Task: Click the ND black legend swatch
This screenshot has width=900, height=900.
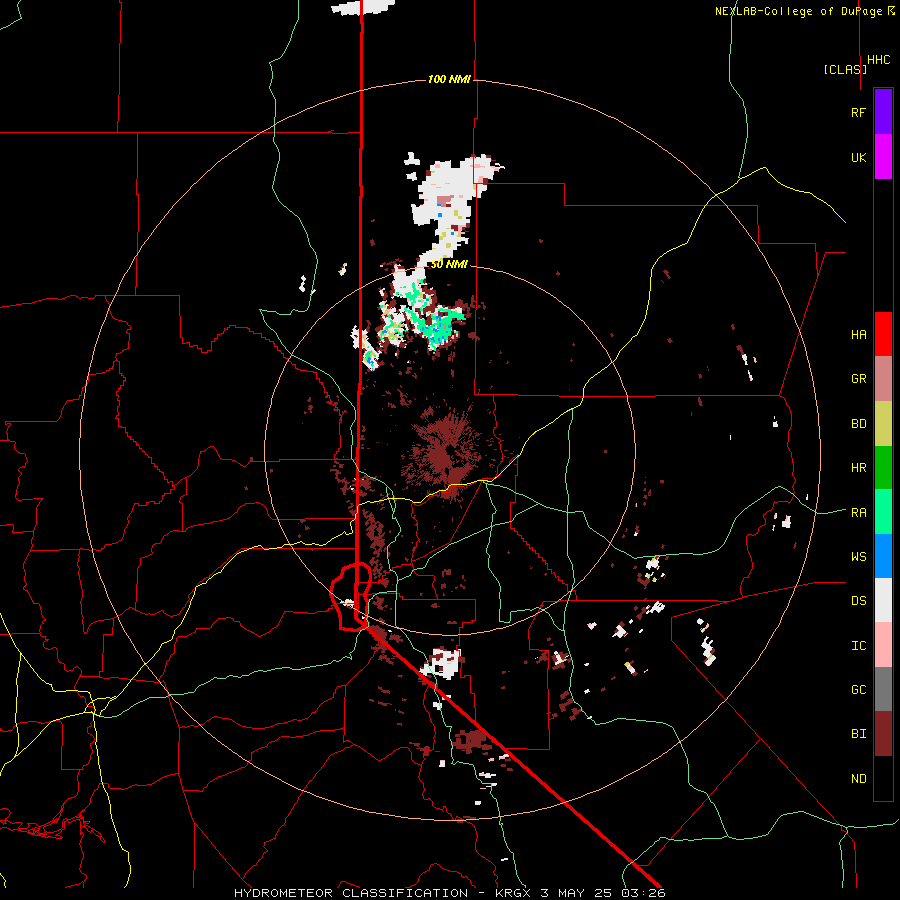Action: tap(883, 778)
